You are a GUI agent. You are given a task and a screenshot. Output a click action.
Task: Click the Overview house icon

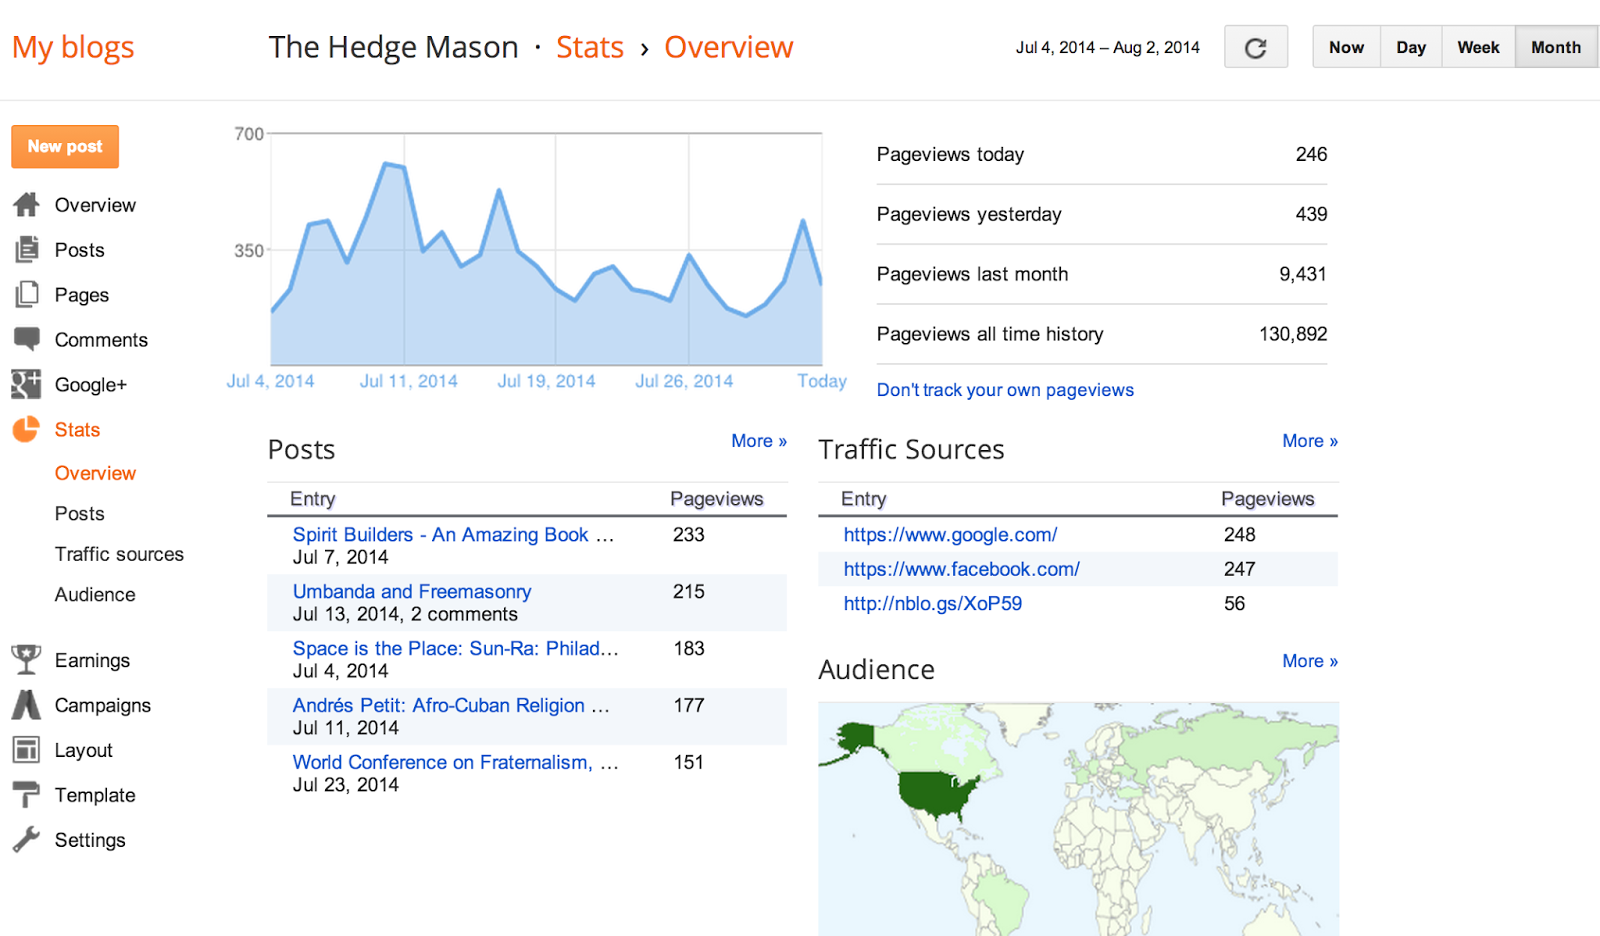click(26, 205)
